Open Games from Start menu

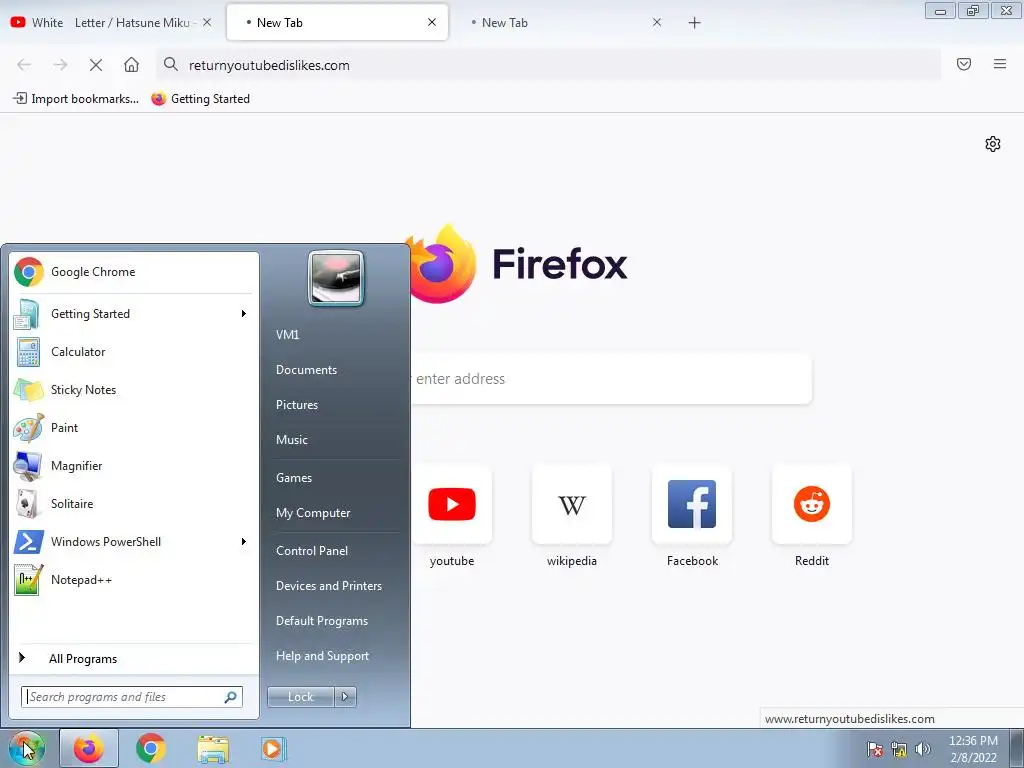pyautogui.click(x=294, y=478)
